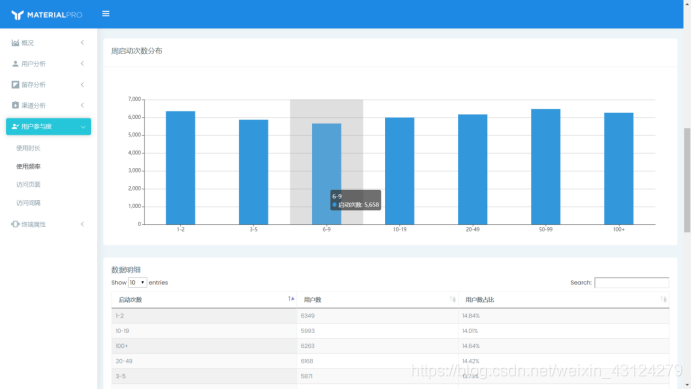Collapse the 用户参与度 section chevron
This screenshot has height=389, width=692.
pyautogui.click(x=83, y=127)
